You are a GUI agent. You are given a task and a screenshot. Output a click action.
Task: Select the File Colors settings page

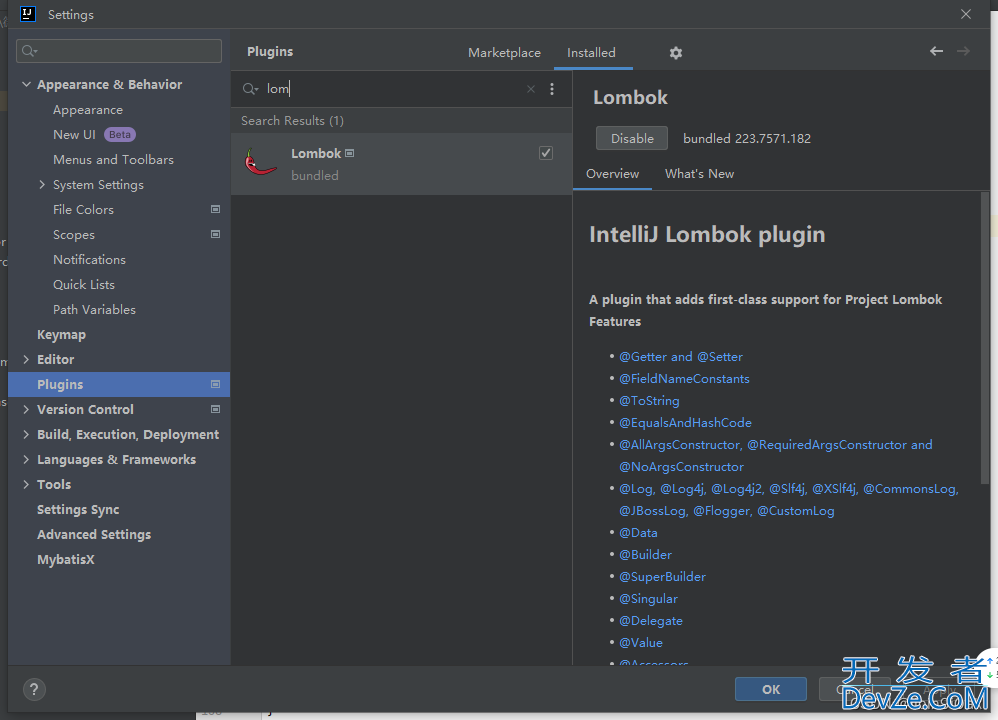(x=83, y=209)
